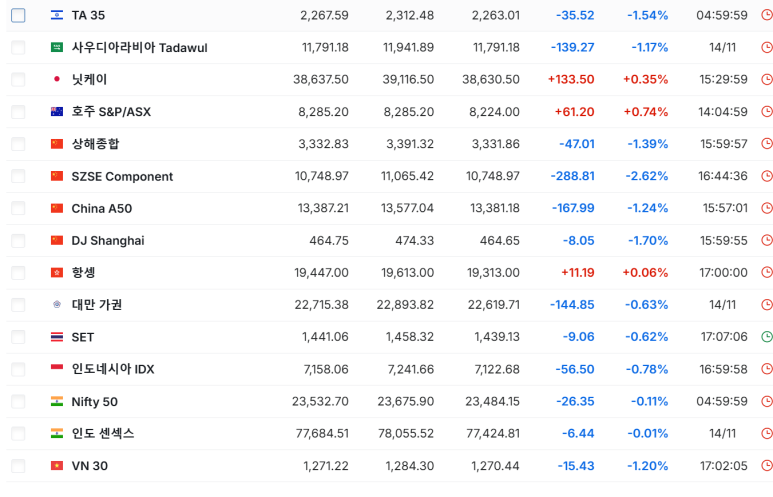
Task: Open the TA 35 index link
Action: 88,15
